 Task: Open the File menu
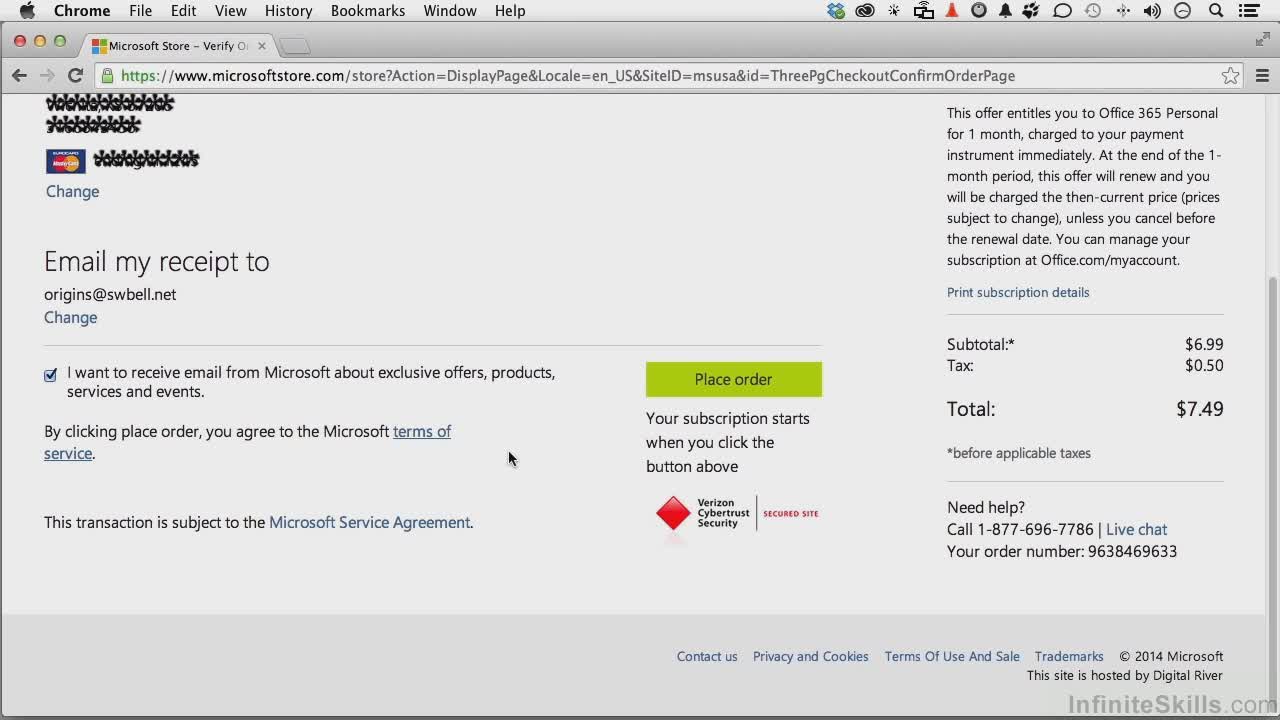[141, 11]
